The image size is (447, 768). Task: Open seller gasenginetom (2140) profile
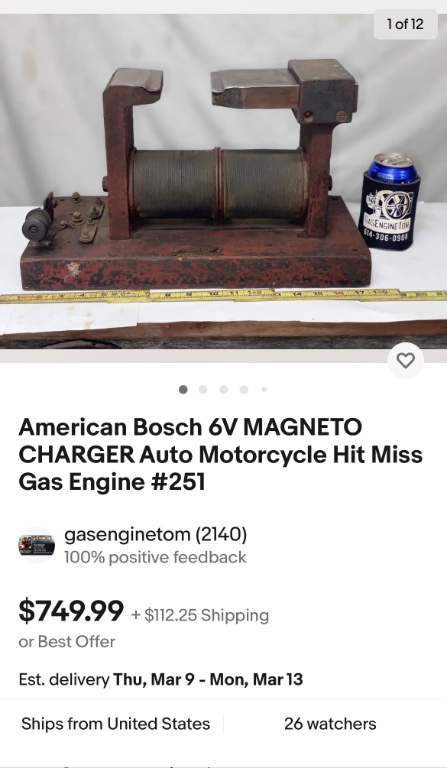(x=156, y=534)
